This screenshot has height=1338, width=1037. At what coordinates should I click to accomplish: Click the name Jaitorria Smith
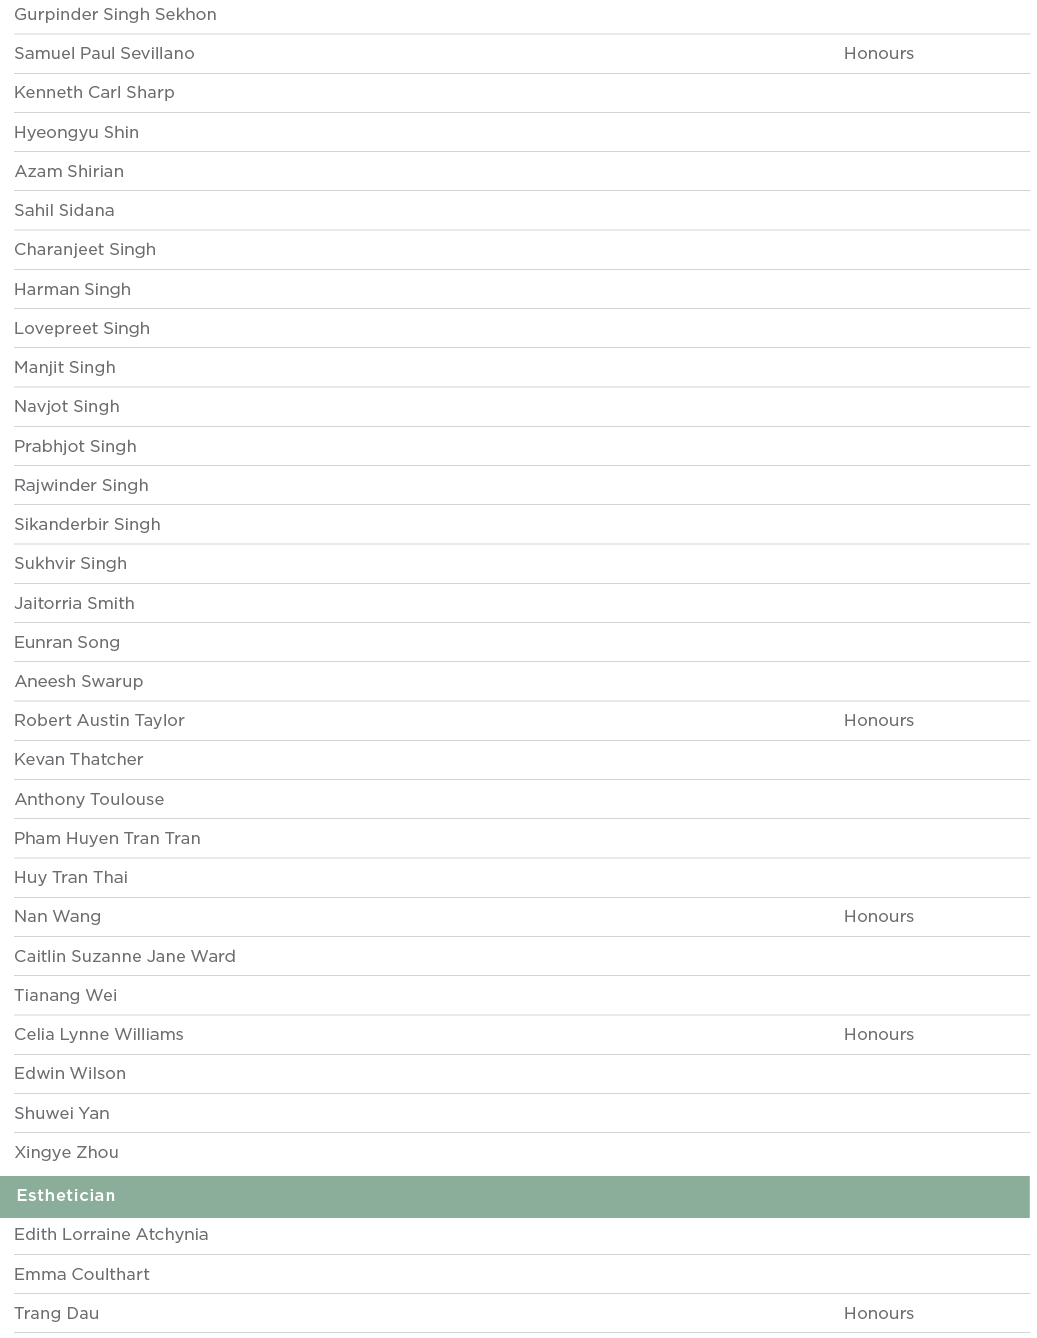(74, 603)
